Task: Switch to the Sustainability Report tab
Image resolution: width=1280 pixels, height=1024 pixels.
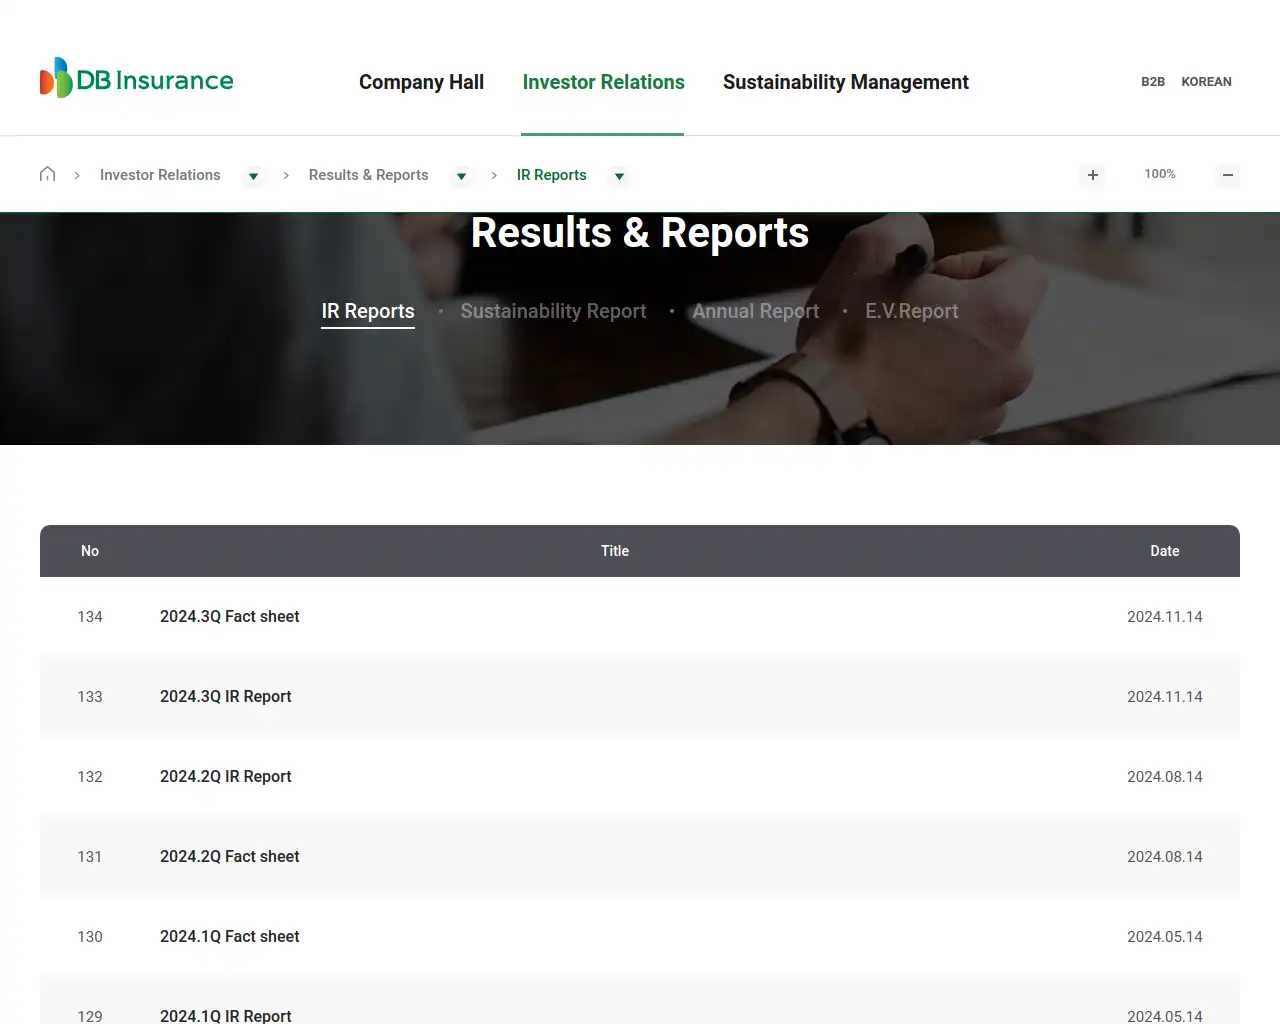Action: (553, 311)
